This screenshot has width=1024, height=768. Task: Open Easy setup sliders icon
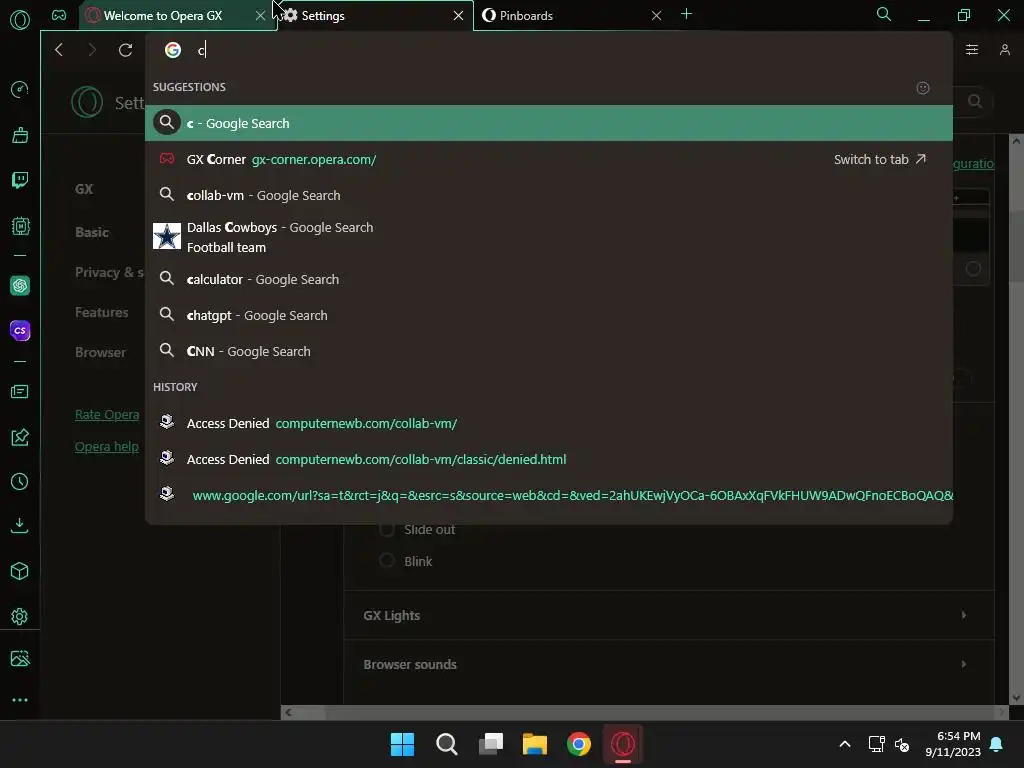pos(972,50)
